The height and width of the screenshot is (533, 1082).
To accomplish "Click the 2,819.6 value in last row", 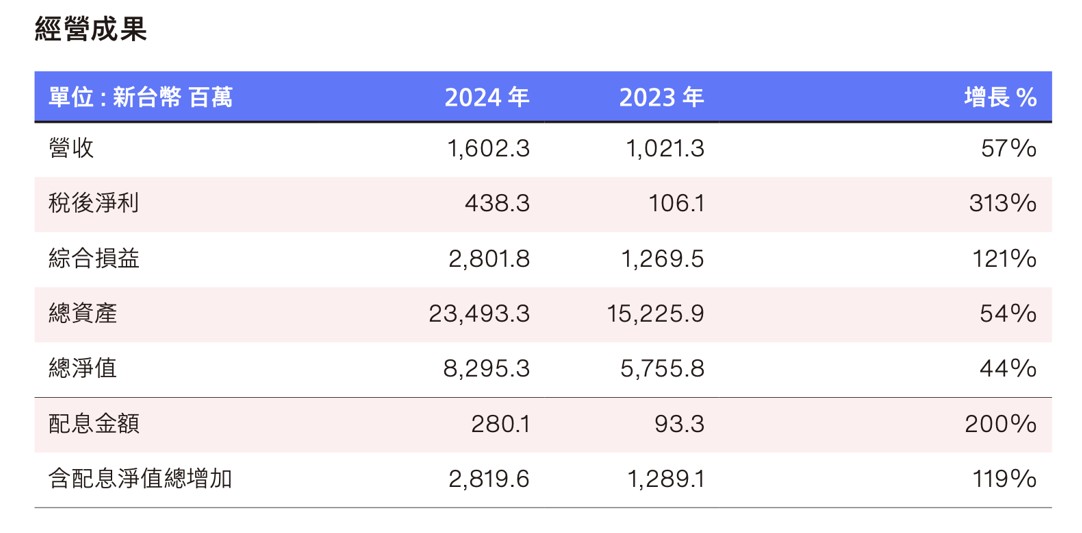I will coord(489,479).
